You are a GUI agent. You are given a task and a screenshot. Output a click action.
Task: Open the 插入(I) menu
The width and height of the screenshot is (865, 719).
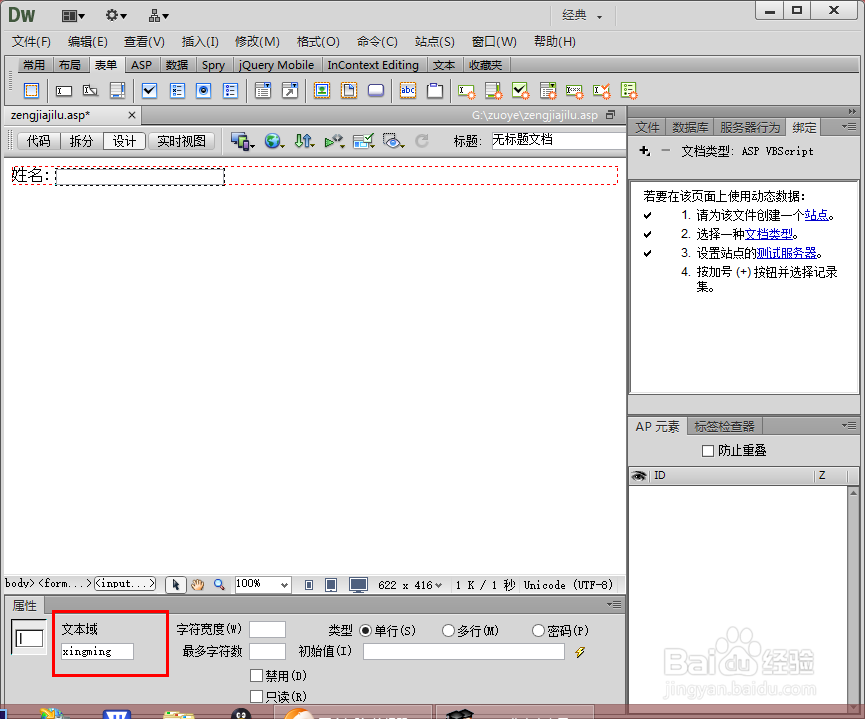coord(200,42)
